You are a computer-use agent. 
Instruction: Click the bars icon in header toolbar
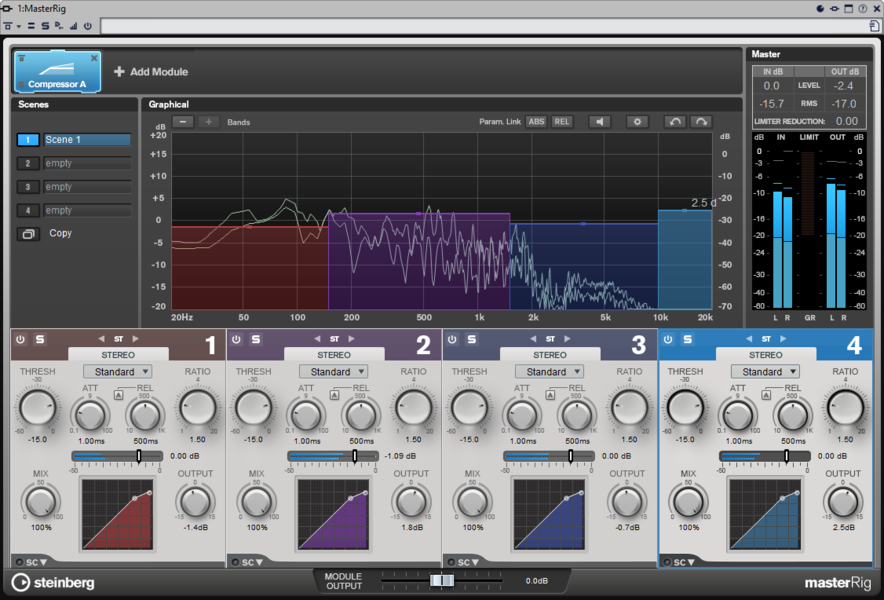pyautogui.click(x=73, y=26)
